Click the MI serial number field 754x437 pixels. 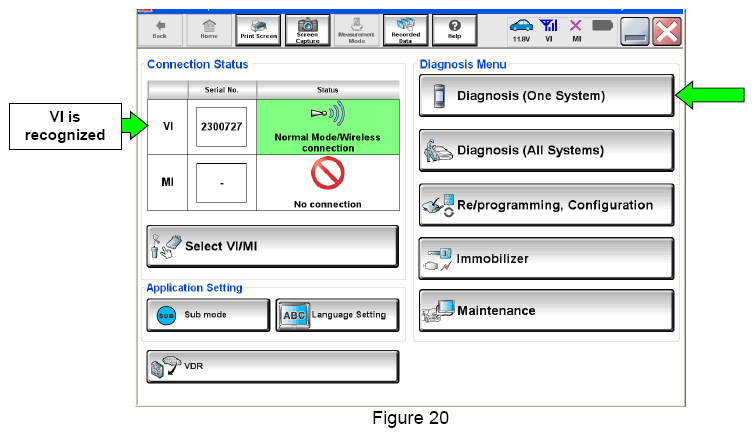pyautogui.click(x=221, y=183)
